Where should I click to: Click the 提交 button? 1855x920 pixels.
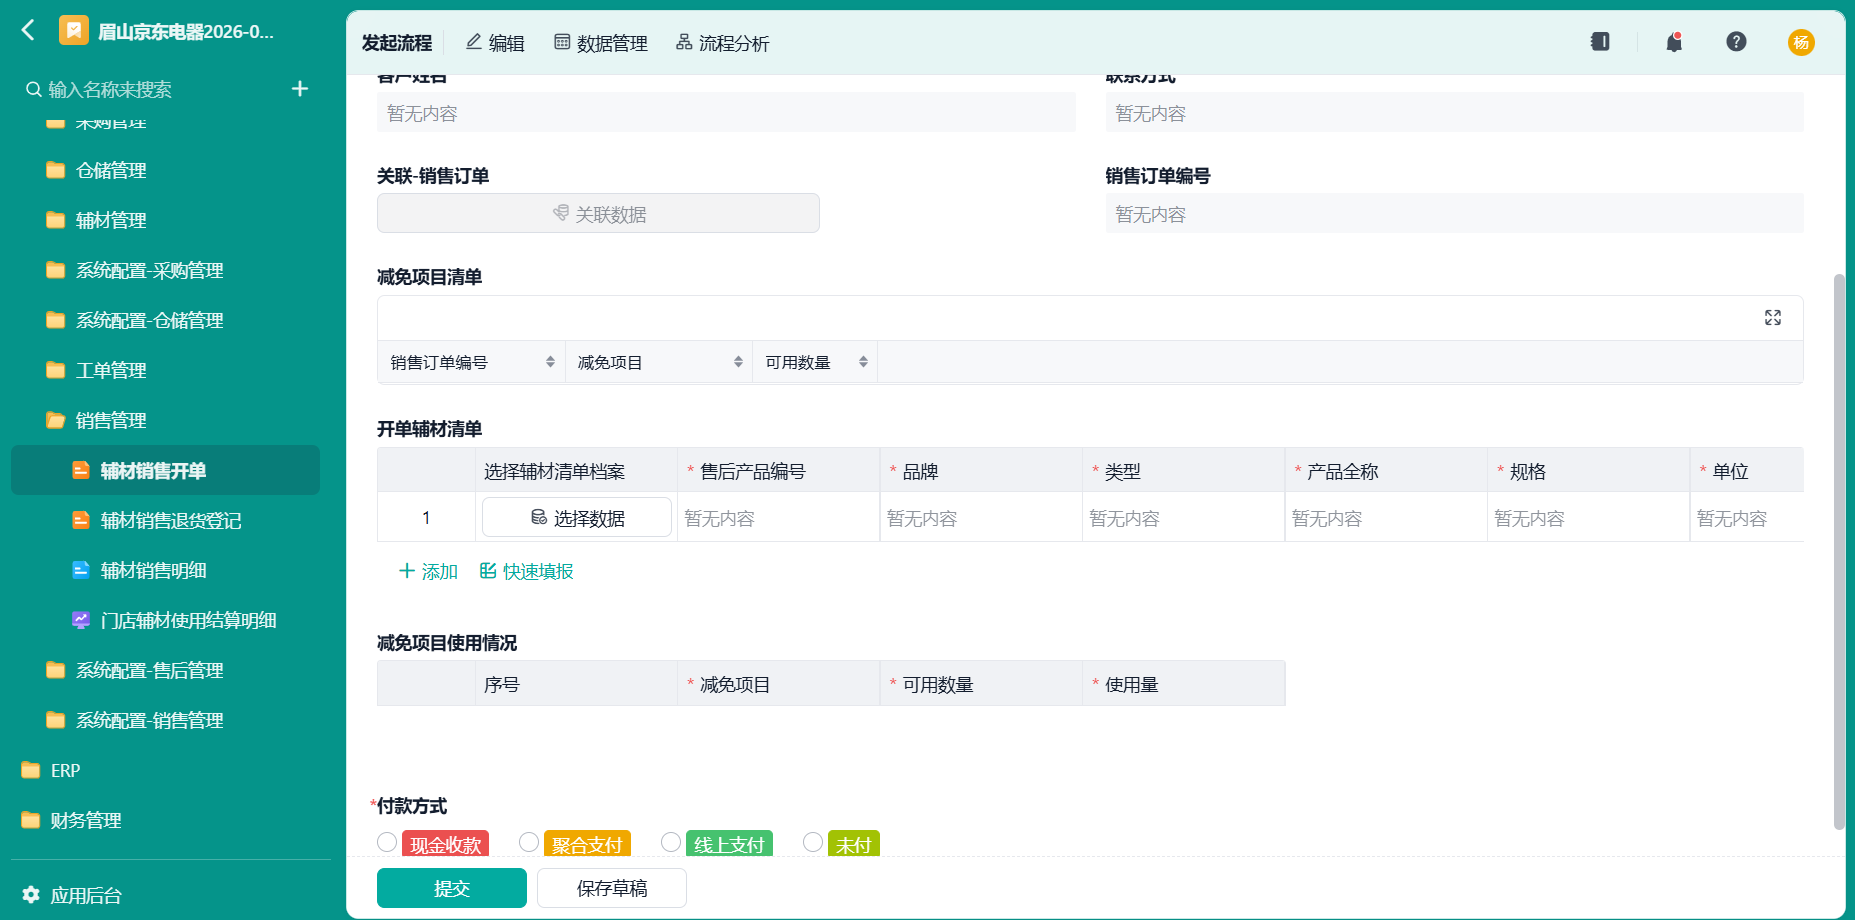point(452,888)
